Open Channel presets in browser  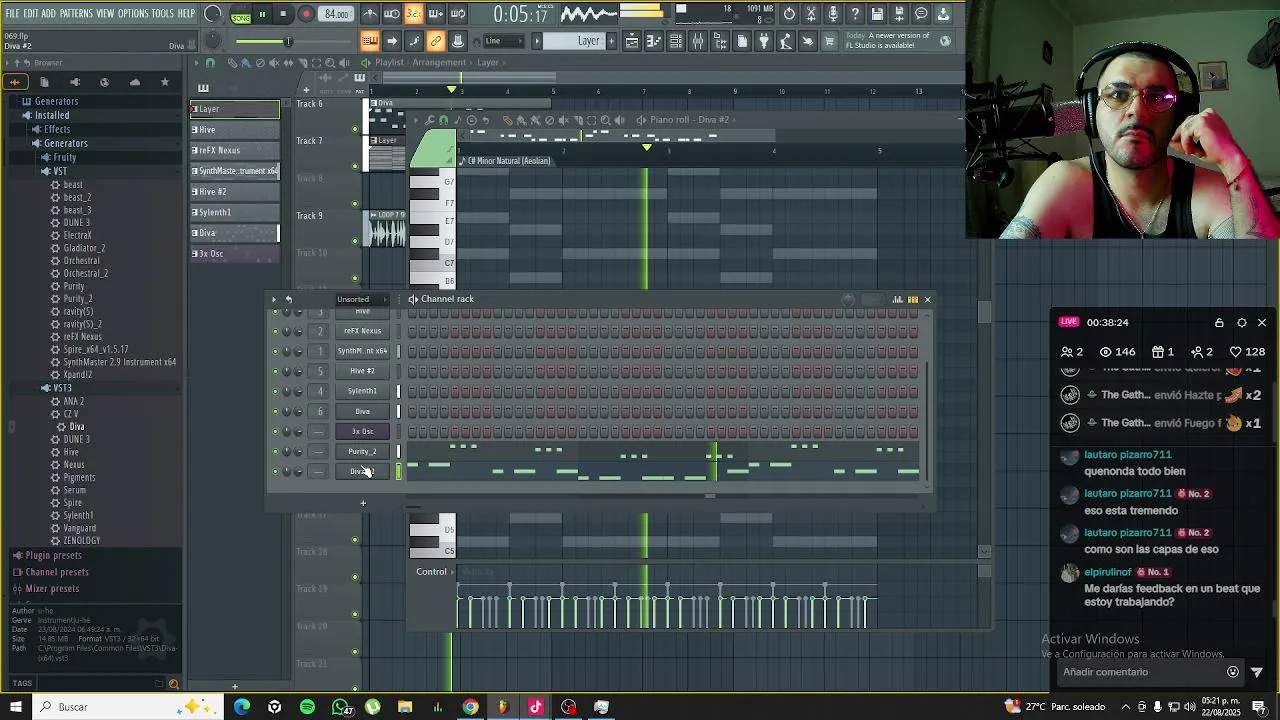point(56,572)
